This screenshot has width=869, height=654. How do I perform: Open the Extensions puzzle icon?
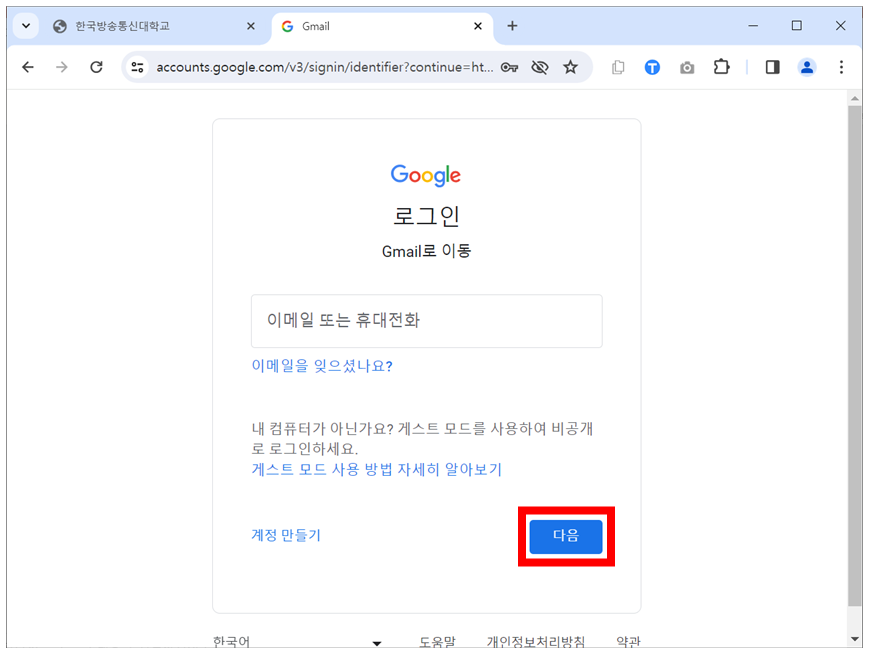click(722, 67)
